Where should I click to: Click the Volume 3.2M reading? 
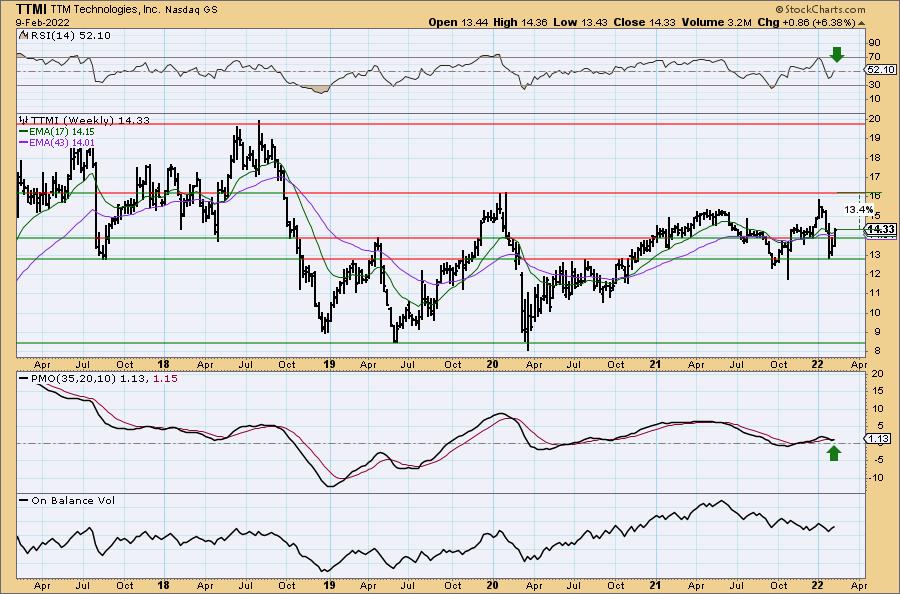tap(716, 22)
